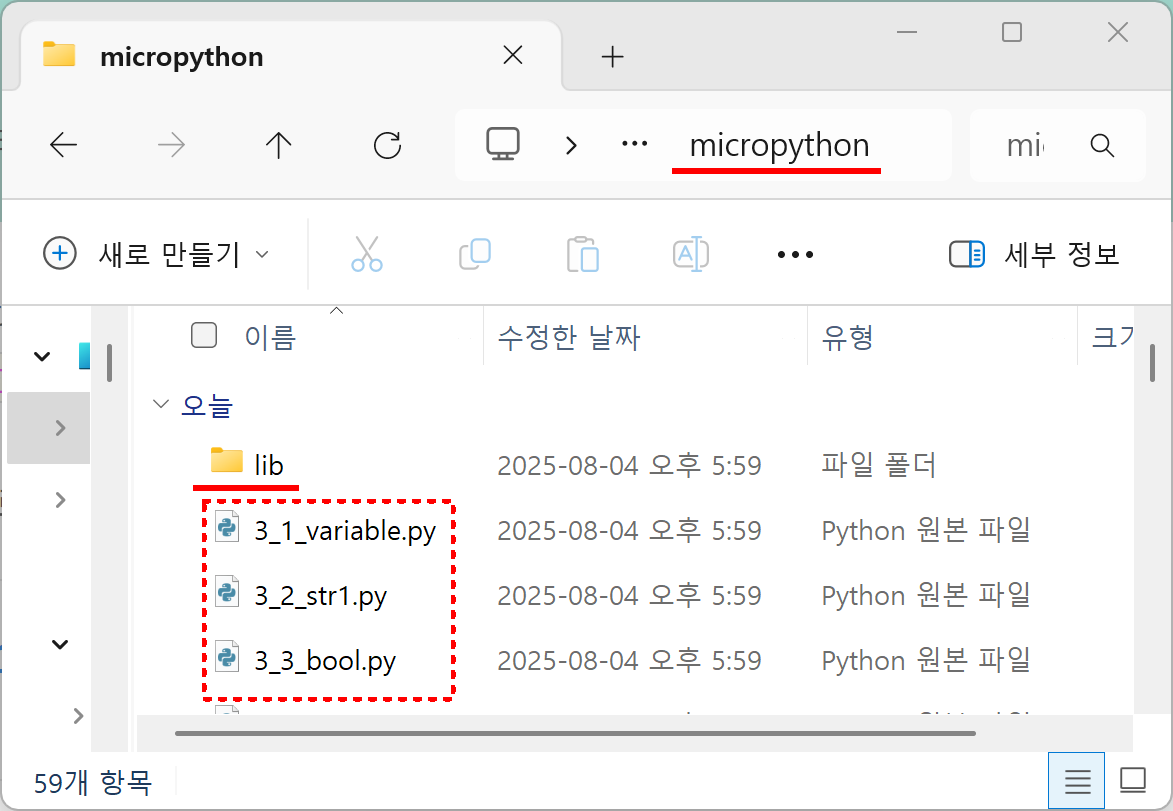1173x811 pixels.
Task: Toggle the 세부 정보 details pane
Action: coord(1034,254)
